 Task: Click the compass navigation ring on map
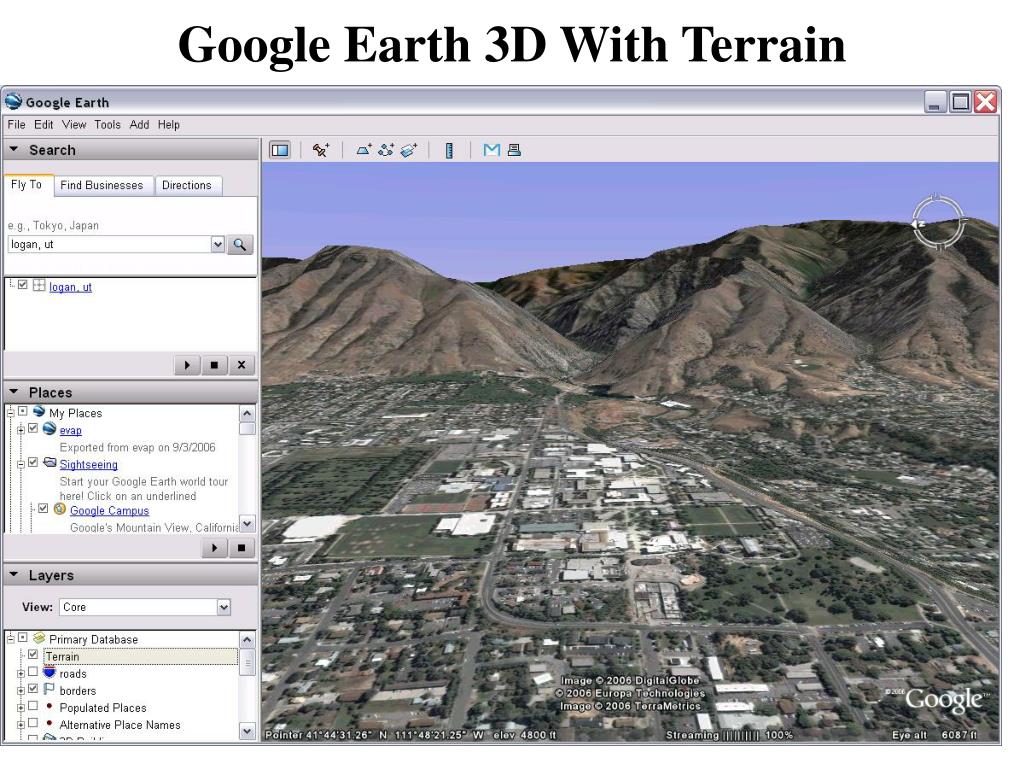click(x=937, y=223)
